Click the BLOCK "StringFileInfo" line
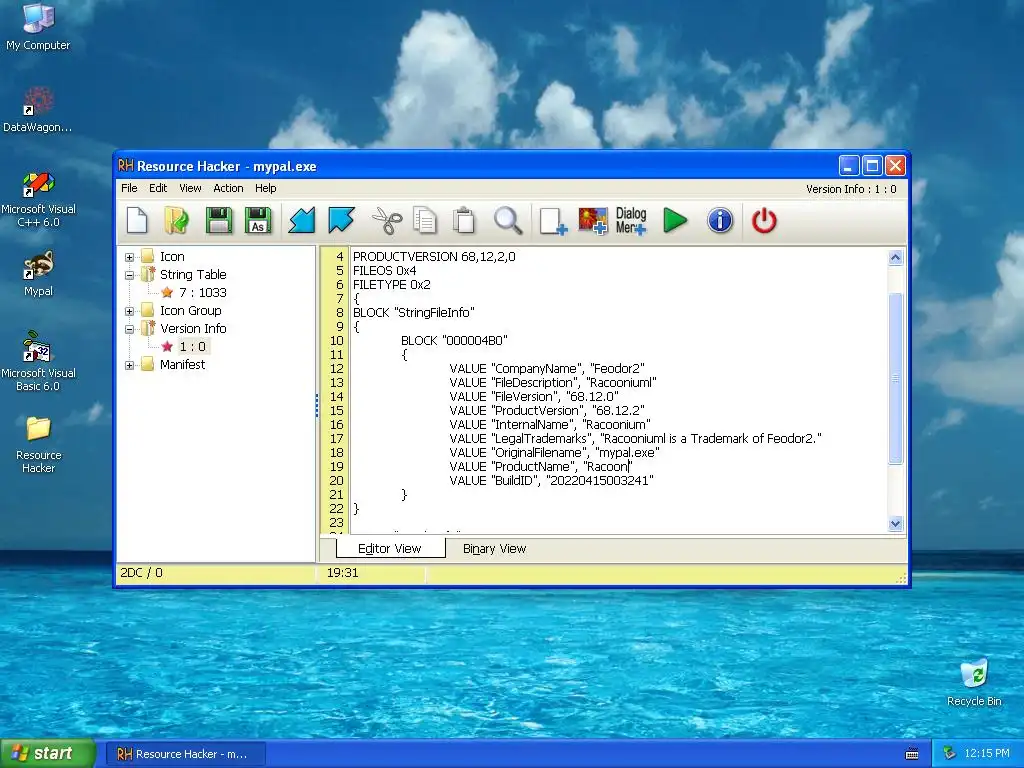Viewport: 1024px width, 768px height. (414, 313)
